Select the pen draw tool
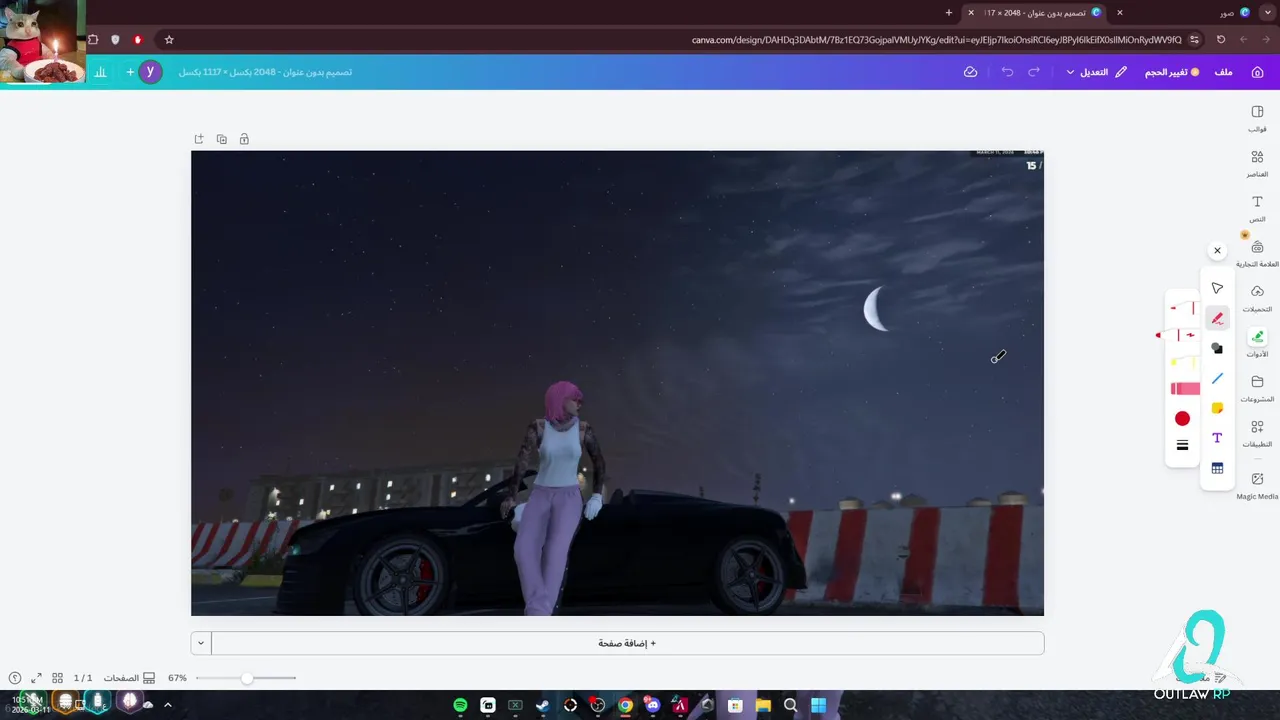The image size is (1280, 720). [x=1217, y=318]
